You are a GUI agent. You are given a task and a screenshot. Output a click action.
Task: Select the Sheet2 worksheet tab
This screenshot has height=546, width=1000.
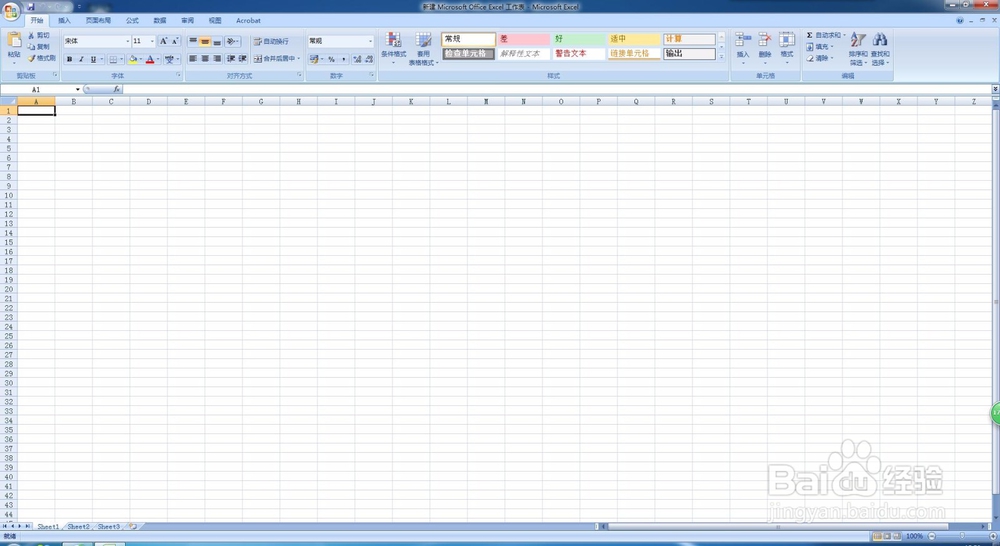tap(78, 526)
